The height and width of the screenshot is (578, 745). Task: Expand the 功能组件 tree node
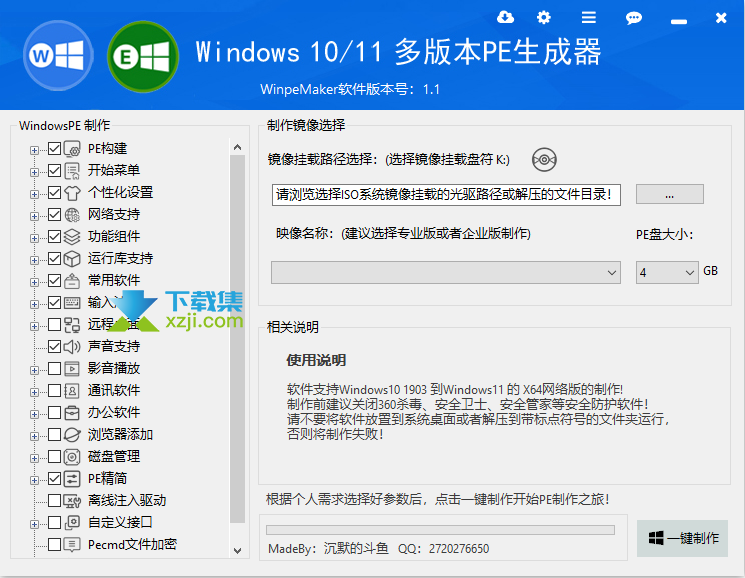point(34,238)
